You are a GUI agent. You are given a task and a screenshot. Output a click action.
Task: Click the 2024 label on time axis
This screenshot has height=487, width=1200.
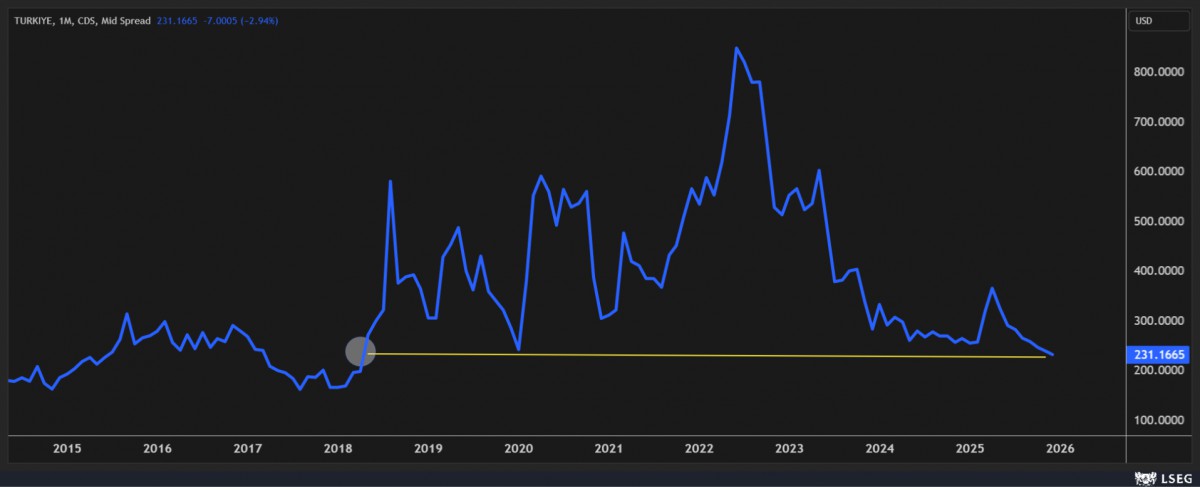coord(879,448)
